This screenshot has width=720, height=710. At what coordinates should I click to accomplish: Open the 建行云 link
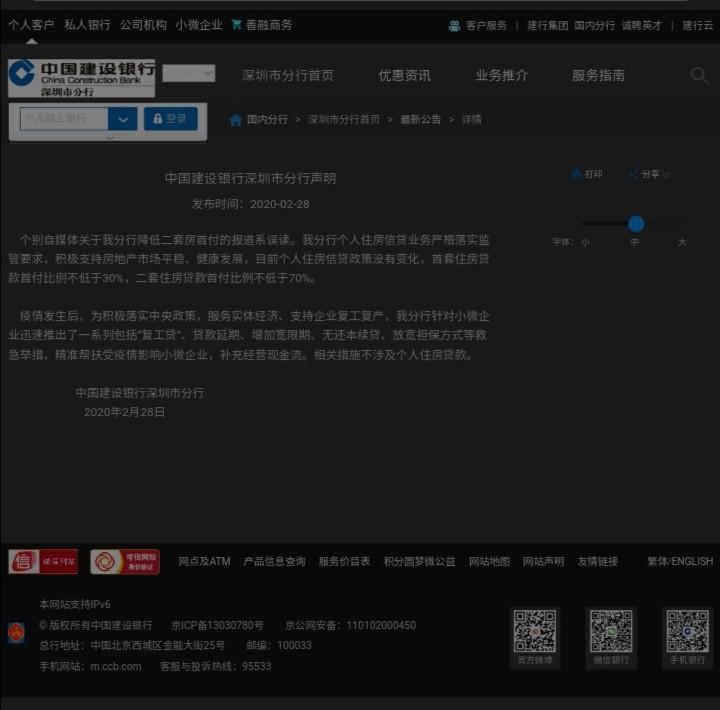[x=698, y=26]
